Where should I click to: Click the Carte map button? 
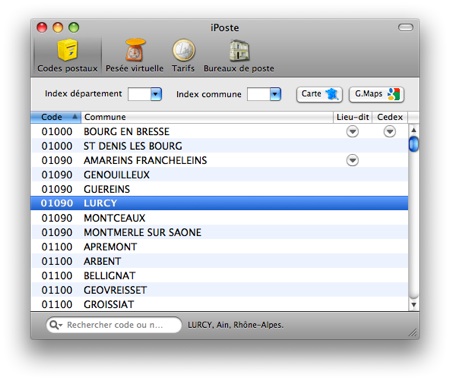coord(319,94)
